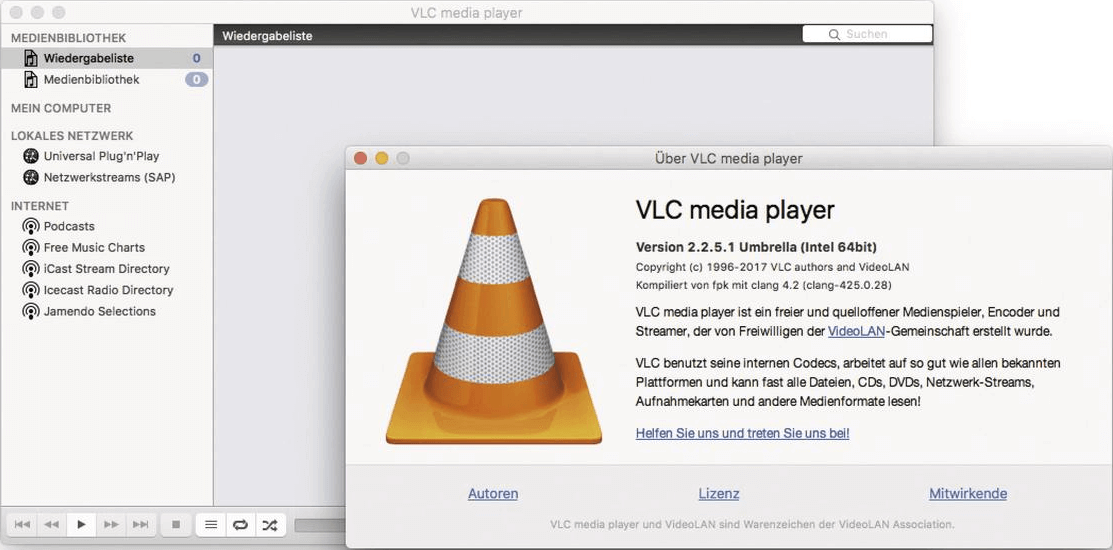Click the LOKALES NETZWERK section header
The height and width of the screenshot is (550, 1113).
(x=72, y=136)
